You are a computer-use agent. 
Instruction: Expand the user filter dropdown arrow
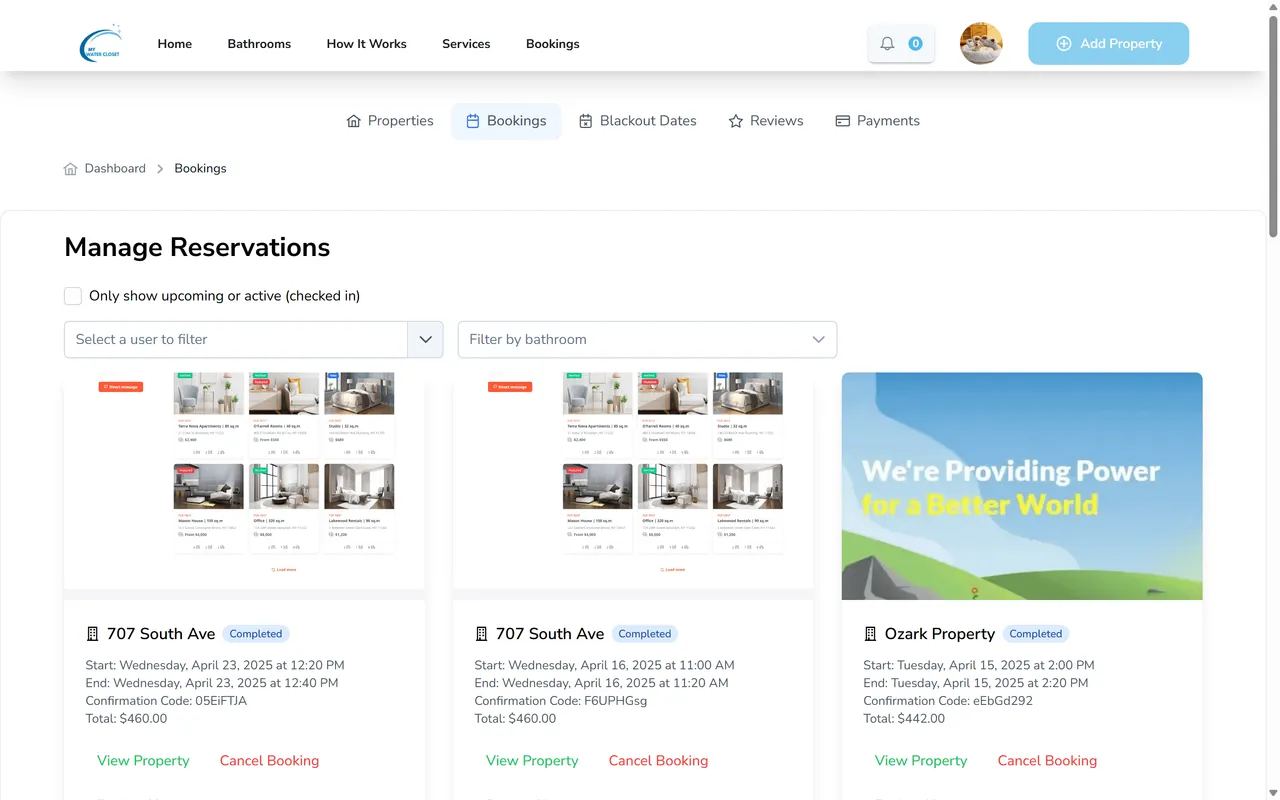coord(425,340)
